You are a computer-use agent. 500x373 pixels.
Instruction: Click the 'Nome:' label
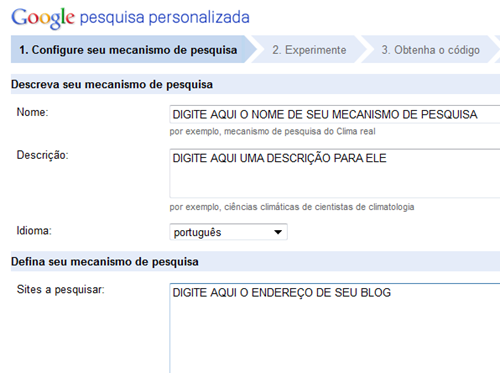click(x=32, y=112)
